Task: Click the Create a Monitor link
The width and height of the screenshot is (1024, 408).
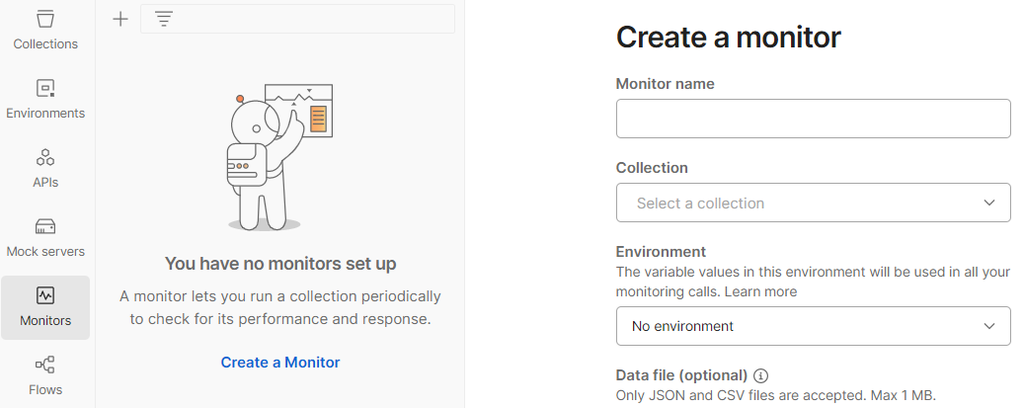Action: coord(280,362)
